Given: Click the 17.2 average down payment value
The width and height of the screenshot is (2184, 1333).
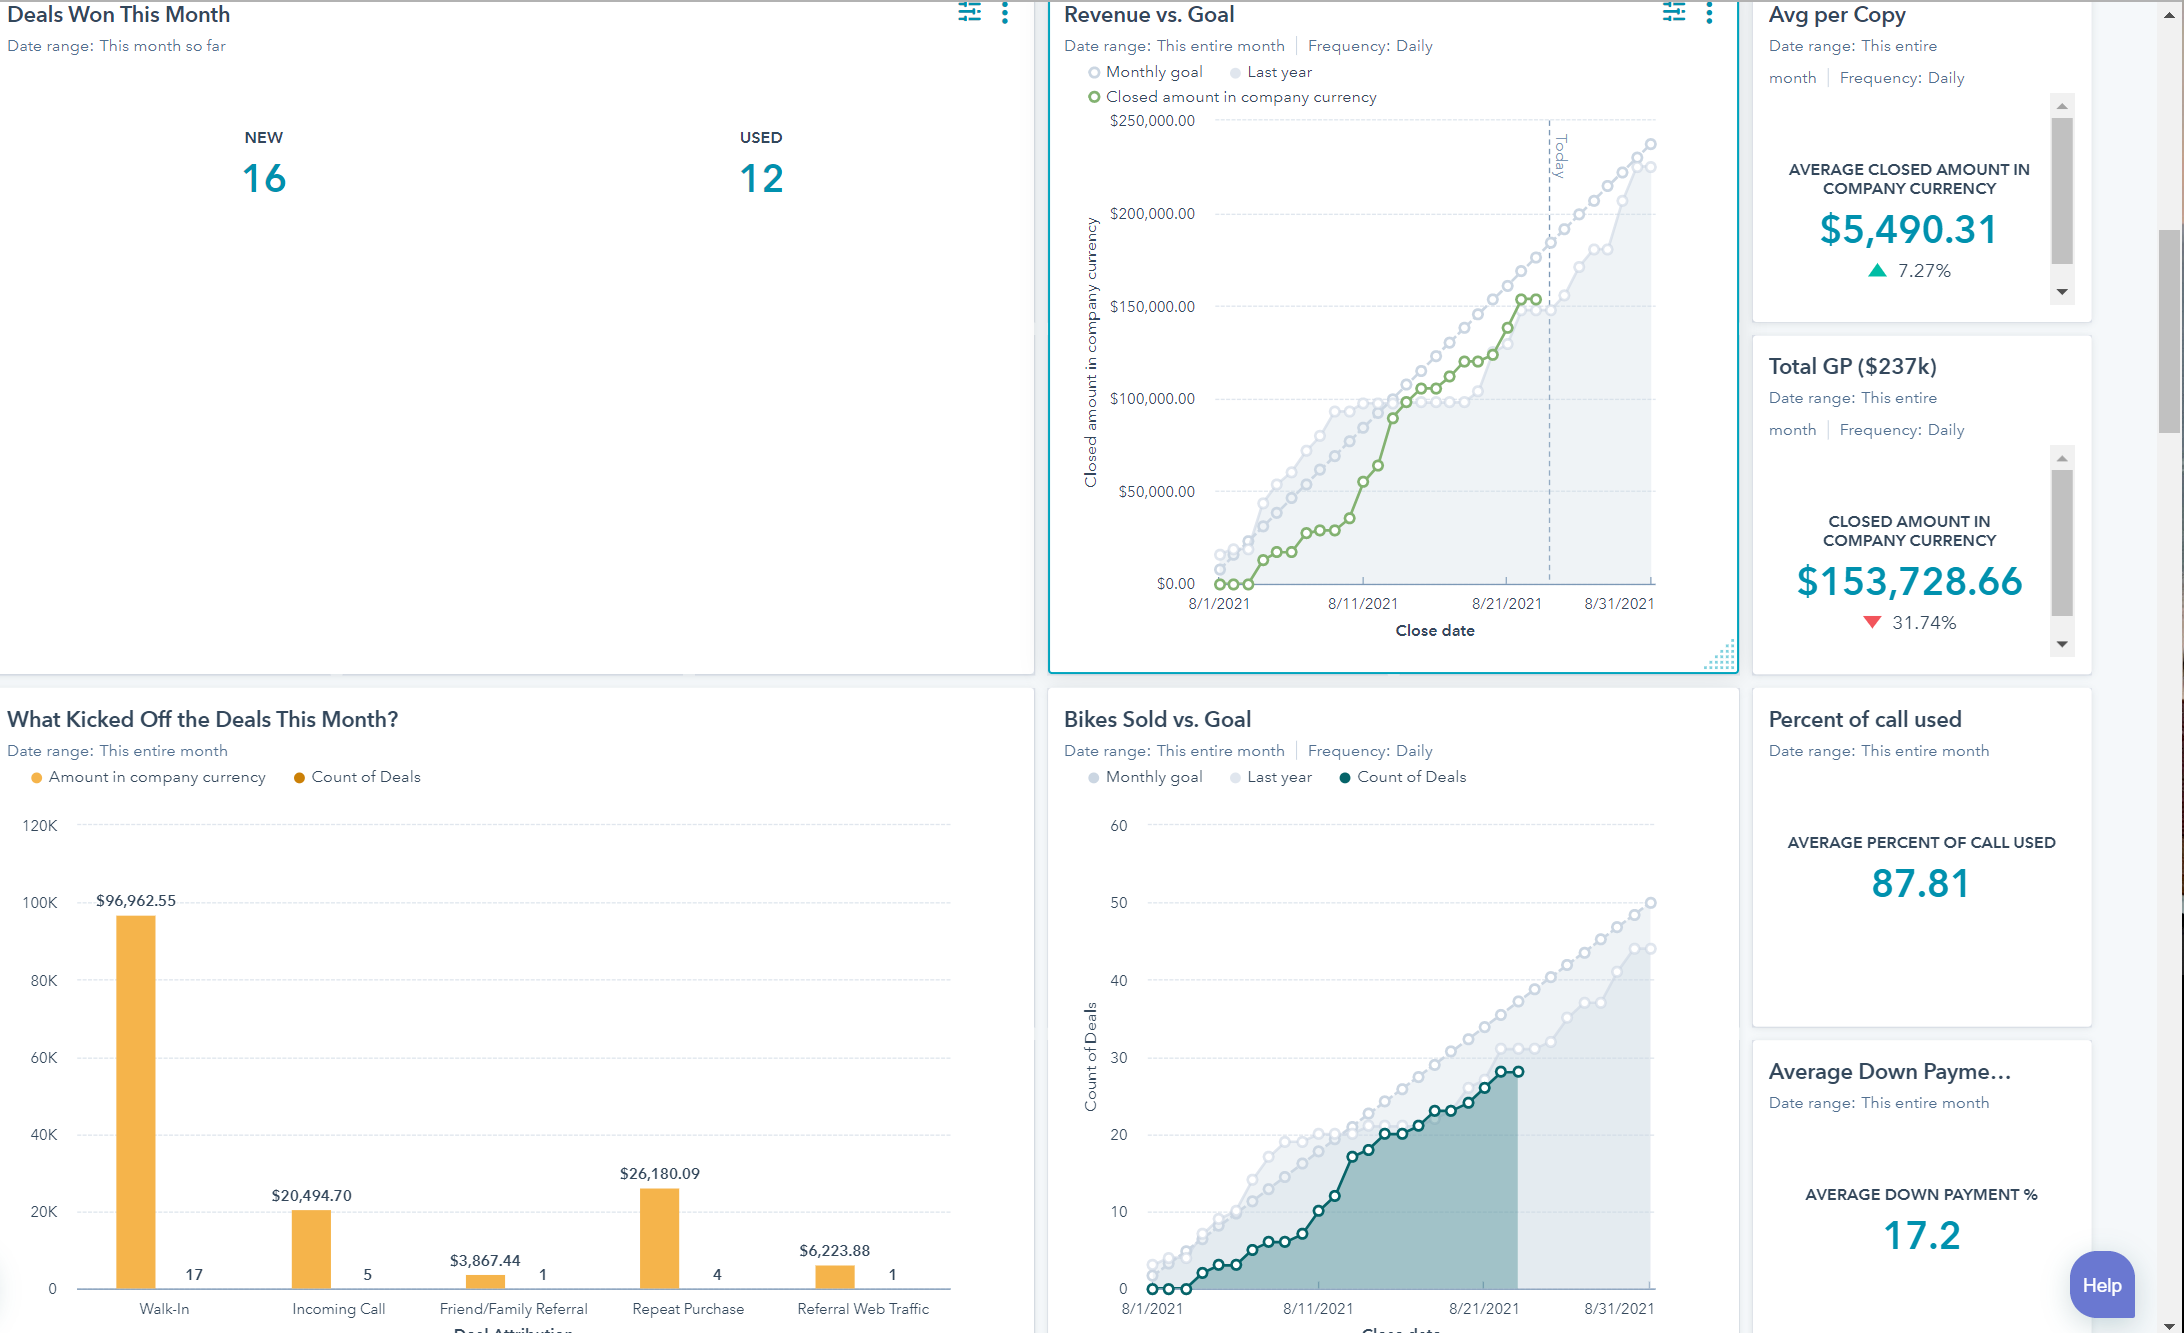Looking at the screenshot, I should (x=1921, y=1236).
